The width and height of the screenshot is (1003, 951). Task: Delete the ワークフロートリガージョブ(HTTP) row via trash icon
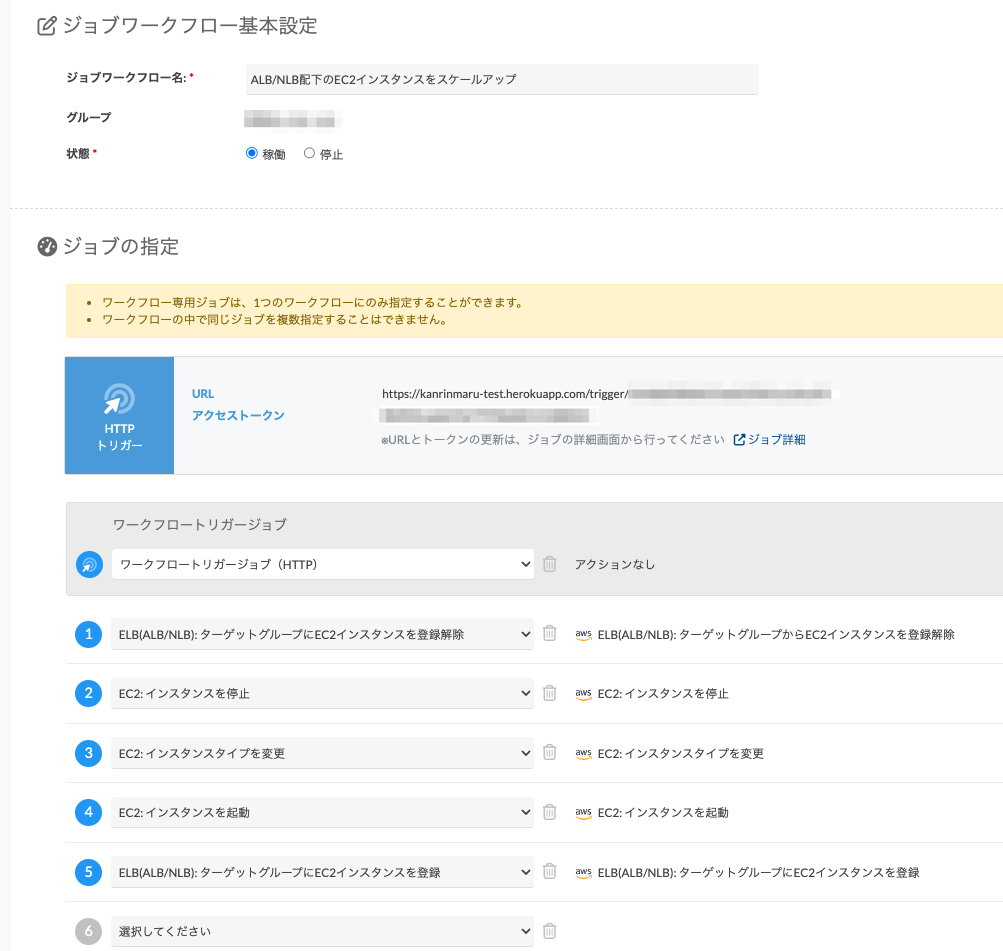click(x=549, y=564)
